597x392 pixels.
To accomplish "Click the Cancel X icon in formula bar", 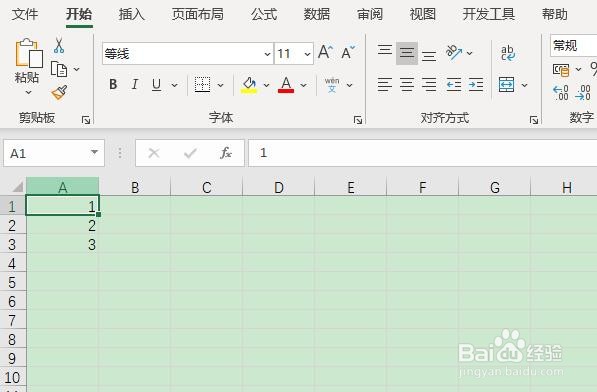I will pyautogui.click(x=154, y=153).
